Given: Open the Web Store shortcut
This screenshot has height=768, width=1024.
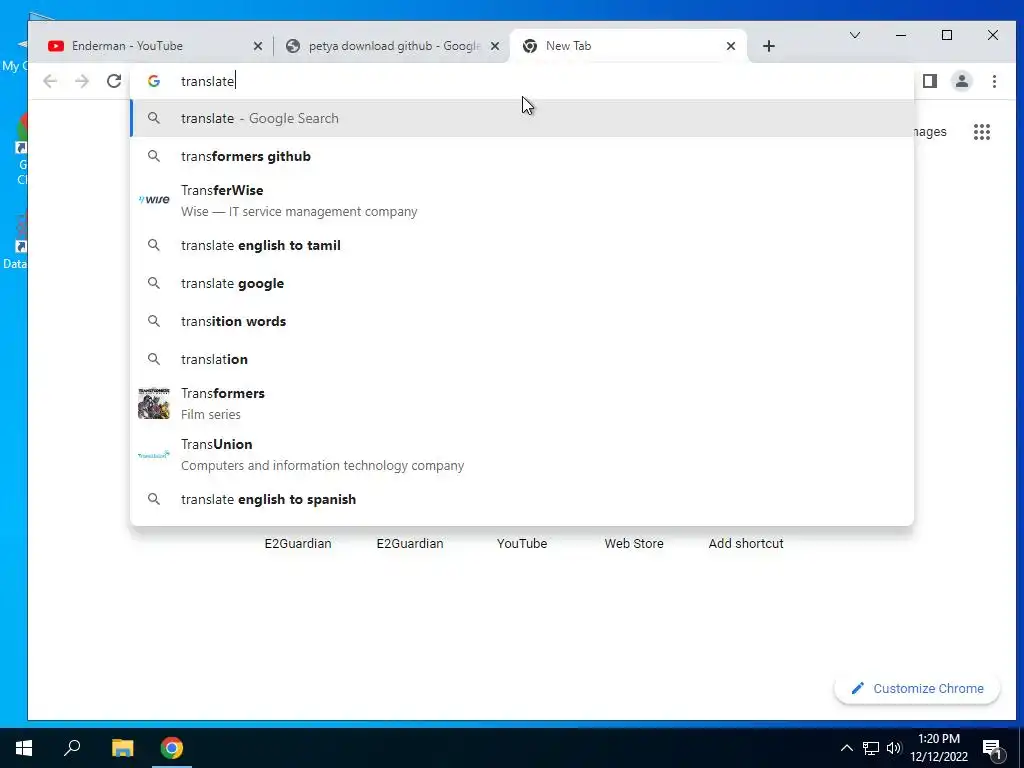Looking at the screenshot, I should coord(634,543).
